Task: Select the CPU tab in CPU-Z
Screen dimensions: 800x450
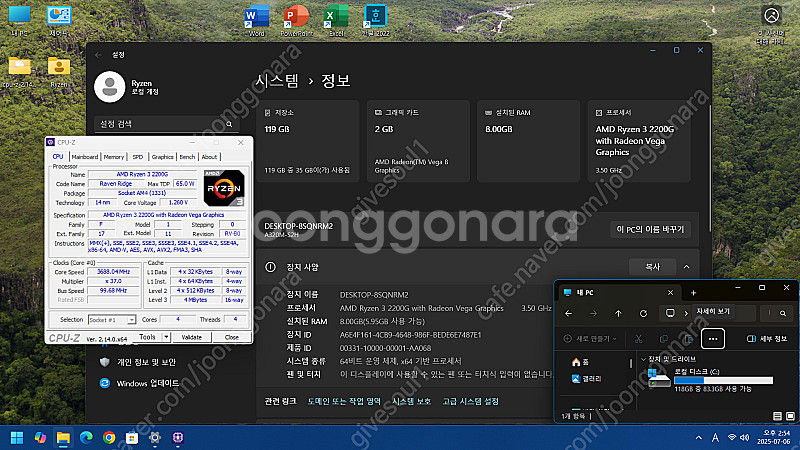Action: point(58,157)
